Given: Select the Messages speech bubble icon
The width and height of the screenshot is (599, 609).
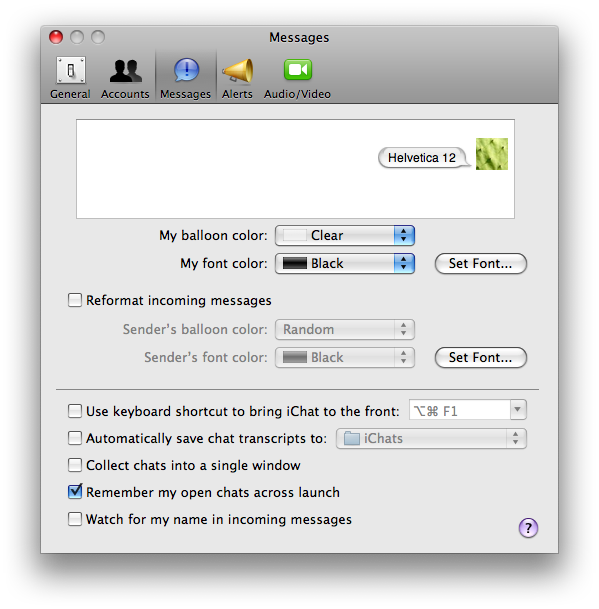Looking at the screenshot, I should [186, 70].
